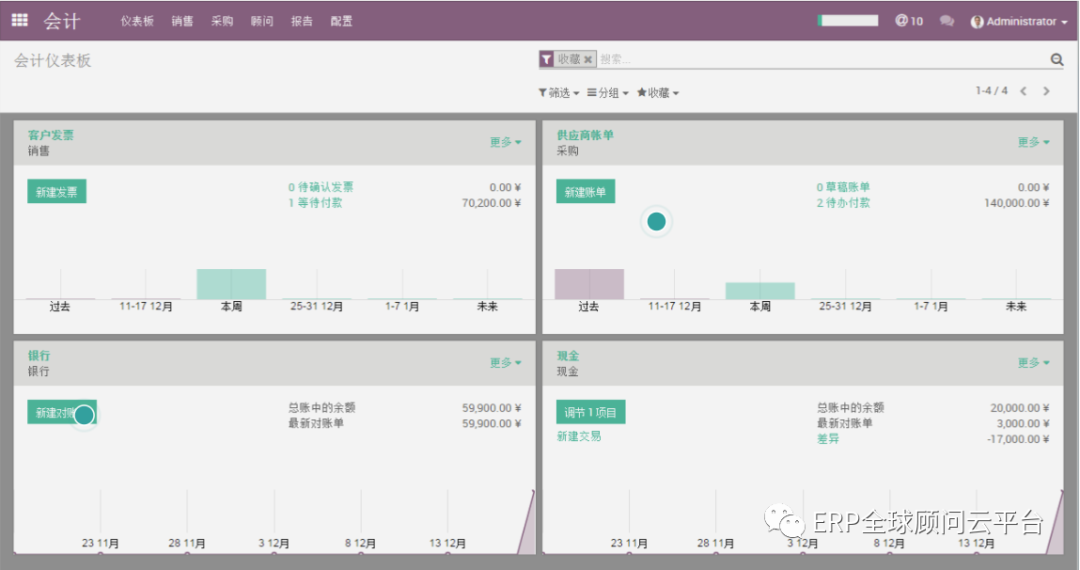This screenshot has width=1080, height=570.
Task: Open the chat conversations icon
Action: (x=946, y=21)
